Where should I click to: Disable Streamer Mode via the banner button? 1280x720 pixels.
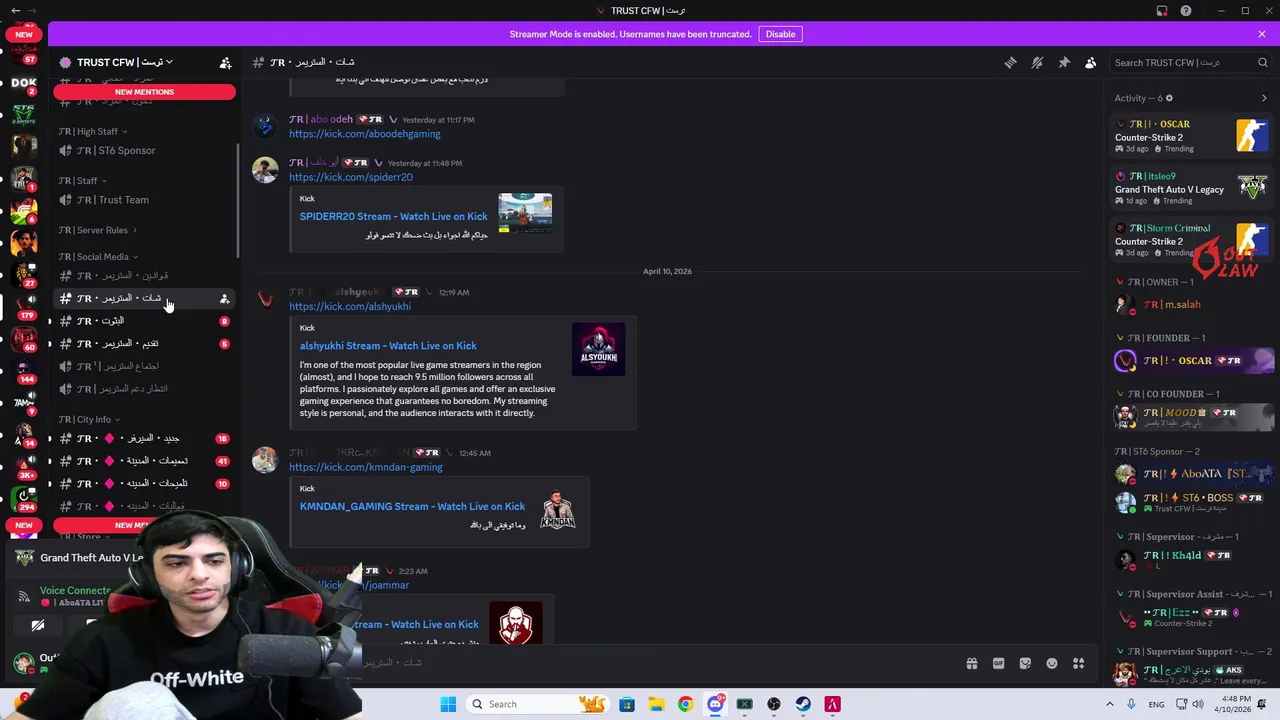pos(780,34)
